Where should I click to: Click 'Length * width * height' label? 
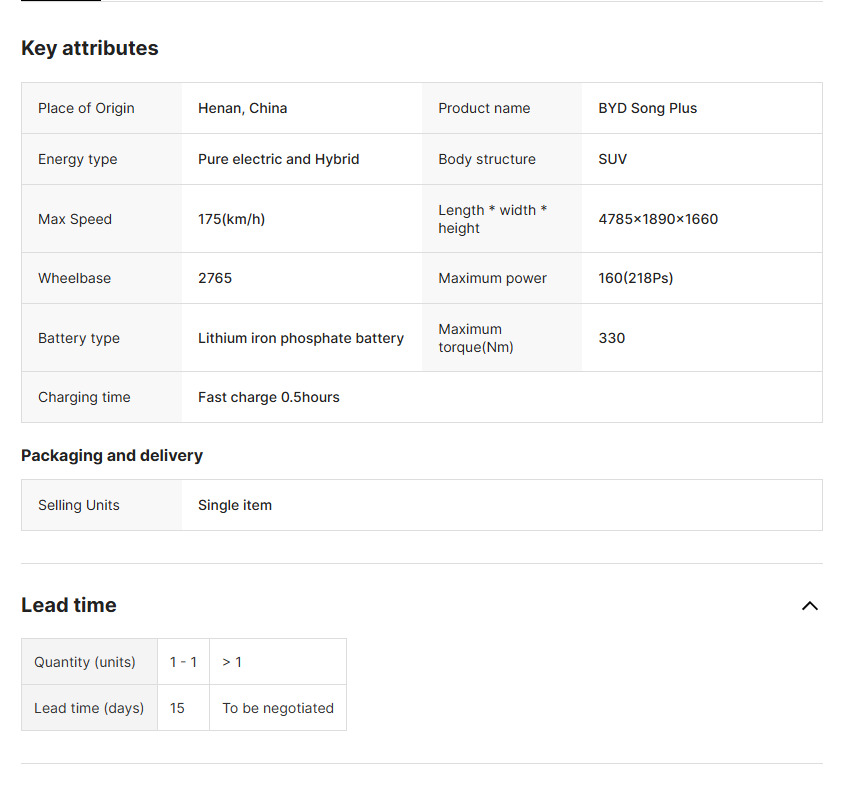[493, 219]
